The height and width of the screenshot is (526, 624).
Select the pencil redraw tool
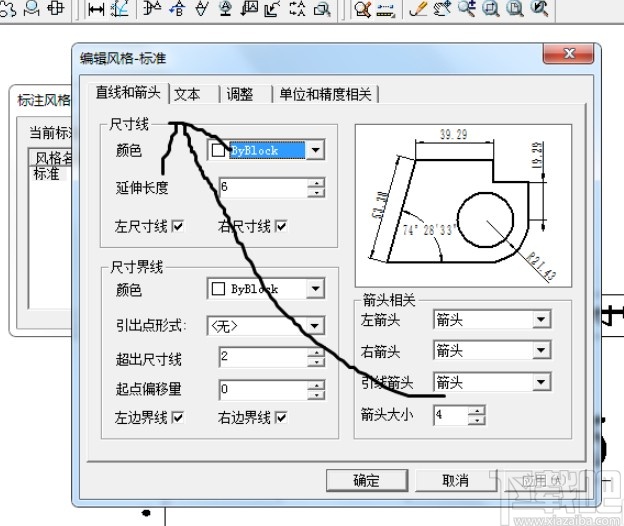418,9
